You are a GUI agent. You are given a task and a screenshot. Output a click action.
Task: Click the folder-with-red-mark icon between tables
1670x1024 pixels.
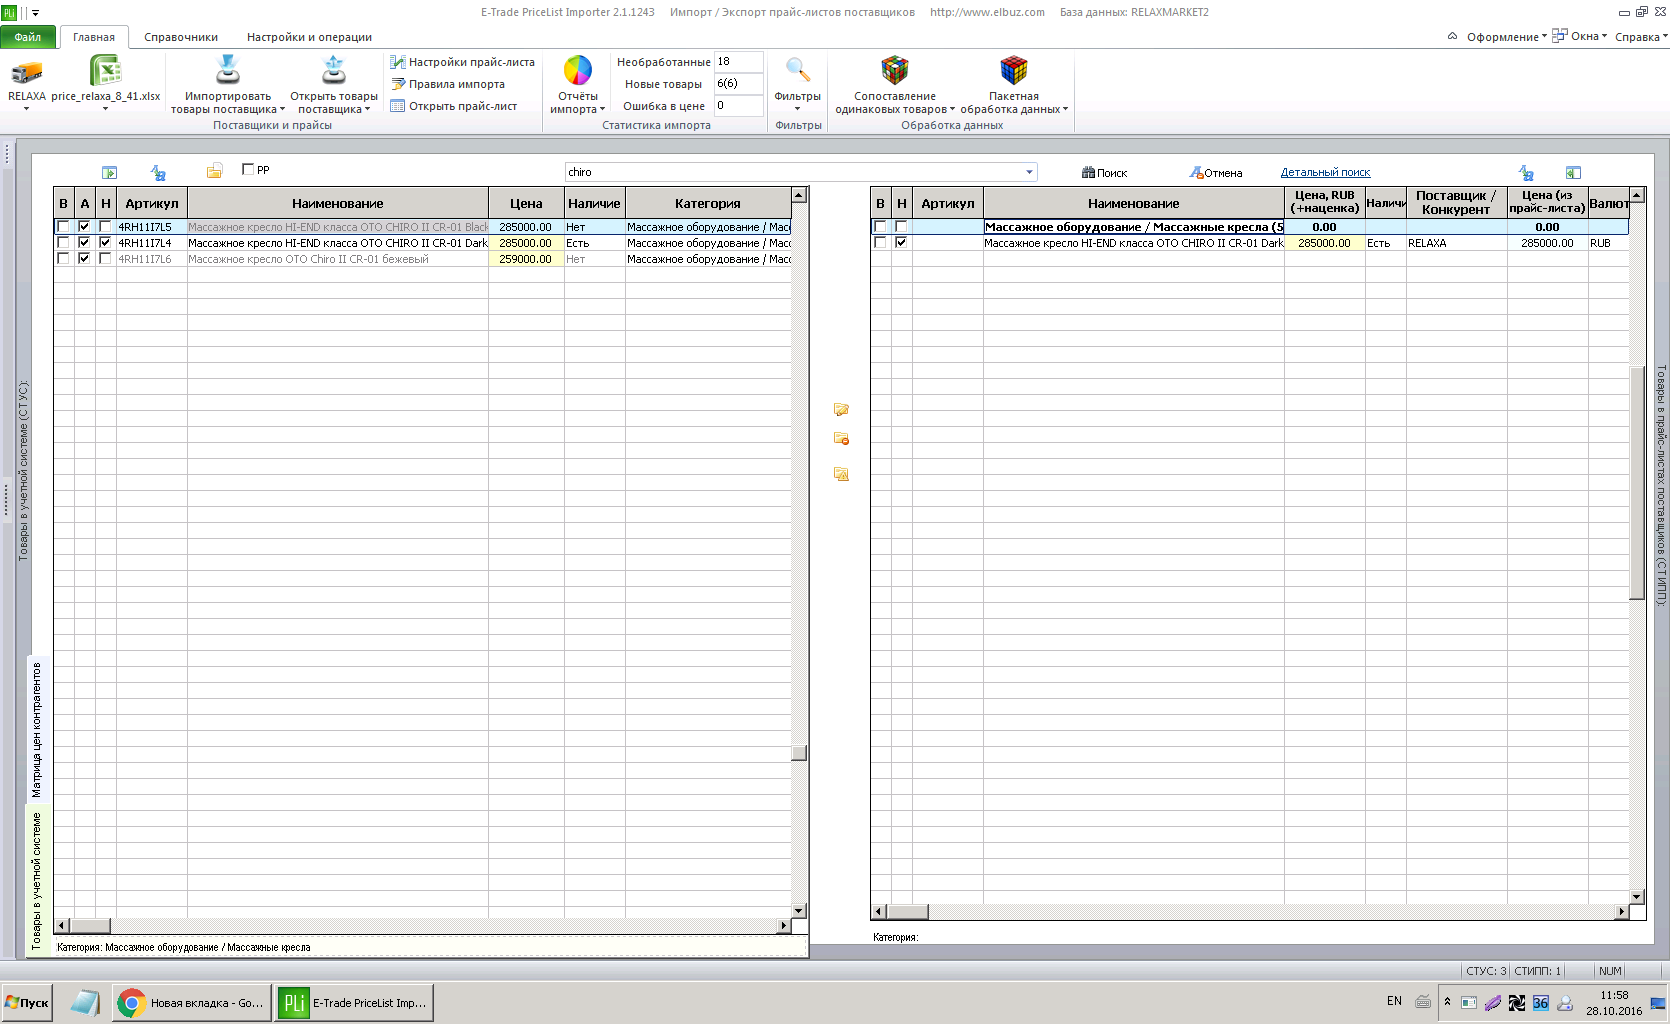point(841,439)
